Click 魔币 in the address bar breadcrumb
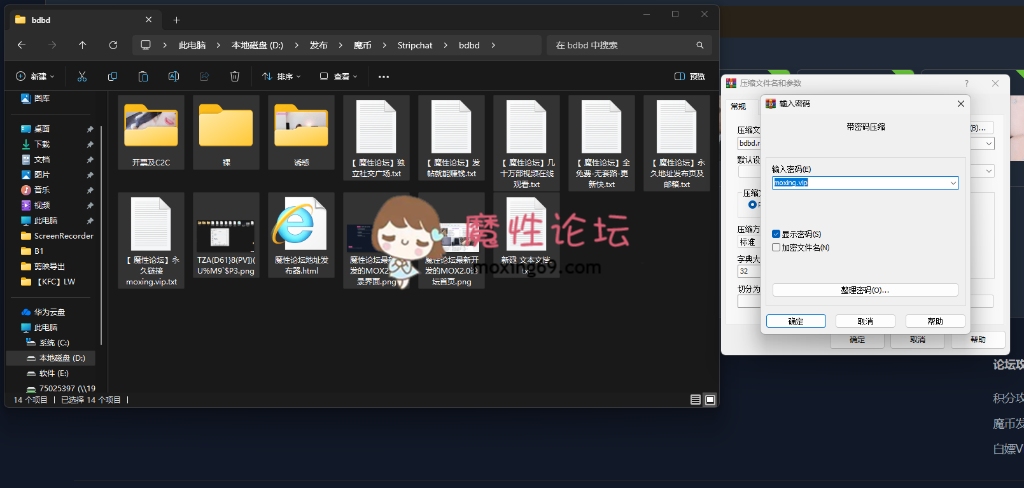Image resolution: width=1024 pixels, height=488 pixels. tap(362, 45)
